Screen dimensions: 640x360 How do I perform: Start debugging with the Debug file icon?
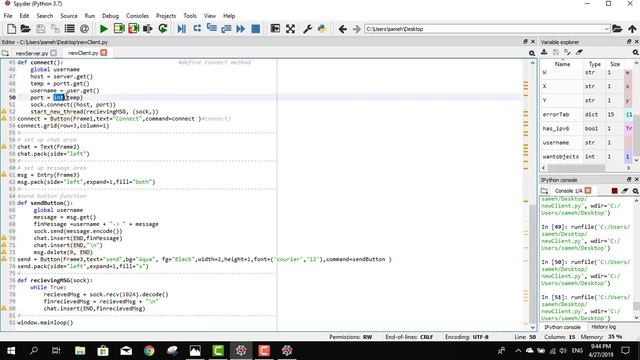182,29
